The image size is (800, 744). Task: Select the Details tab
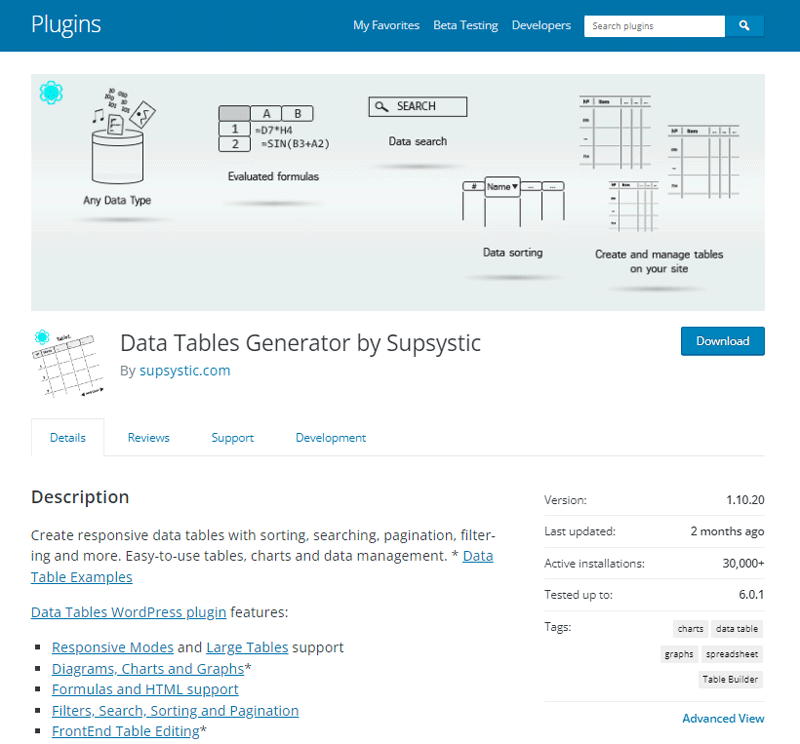(x=67, y=438)
